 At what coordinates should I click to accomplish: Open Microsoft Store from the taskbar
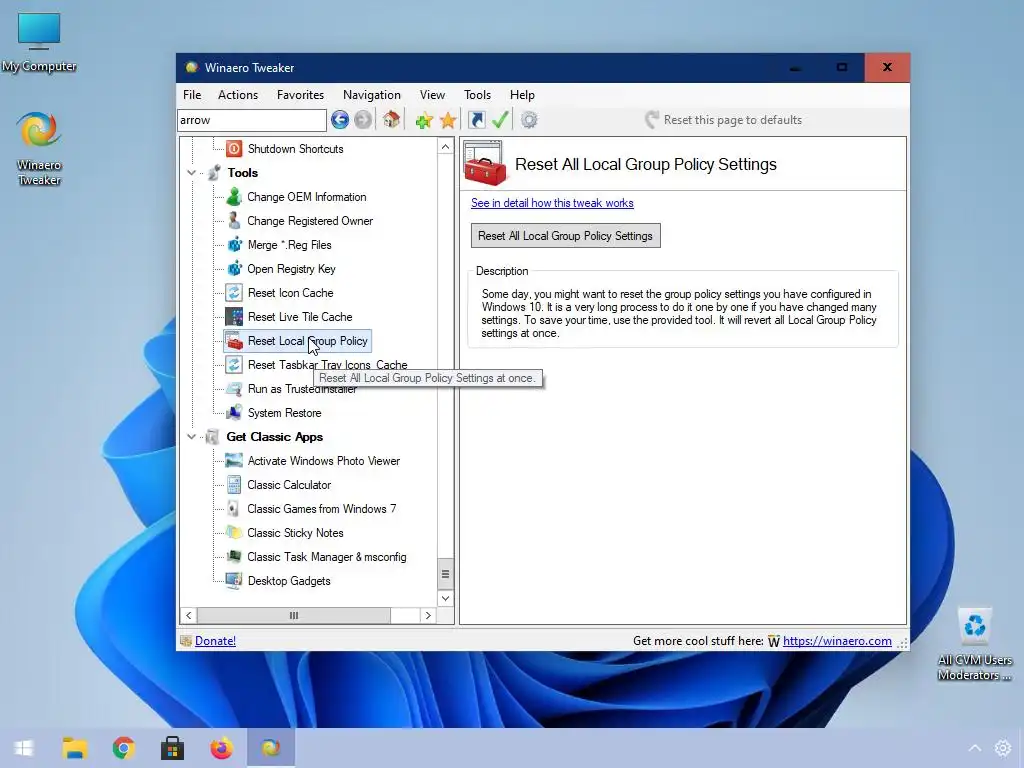(x=172, y=748)
